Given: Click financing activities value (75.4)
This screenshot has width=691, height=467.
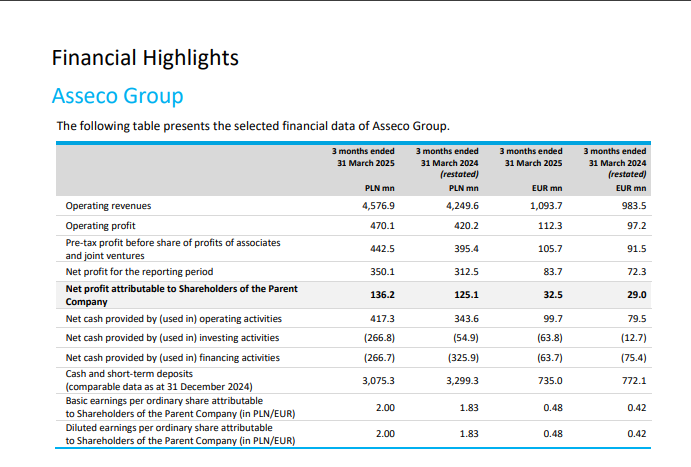Looking at the screenshot, I should click(634, 358).
